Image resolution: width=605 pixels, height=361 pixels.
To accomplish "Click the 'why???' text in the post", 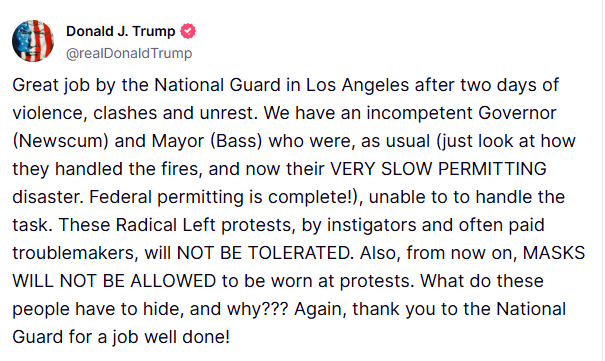I will click(257, 309).
